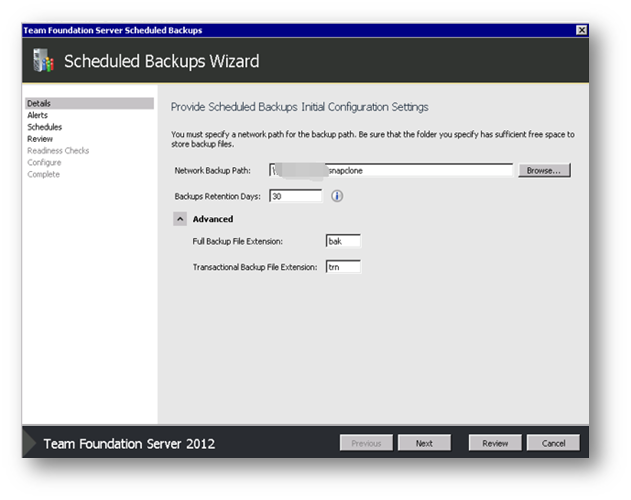Click the Network Backup Path label
Viewport: 631px width, 500px height.
pos(212,171)
